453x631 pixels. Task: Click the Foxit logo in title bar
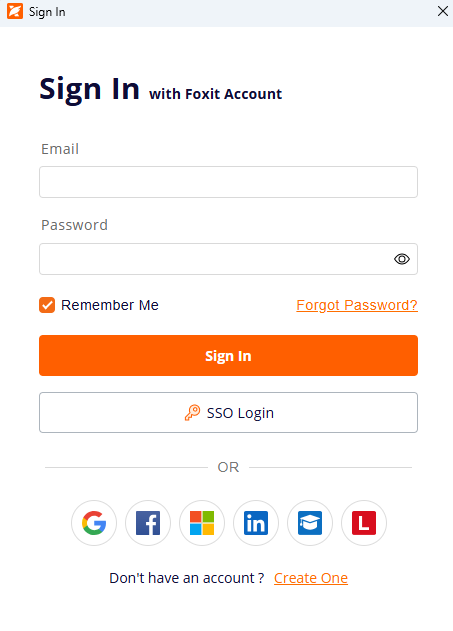tap(15, 11)
